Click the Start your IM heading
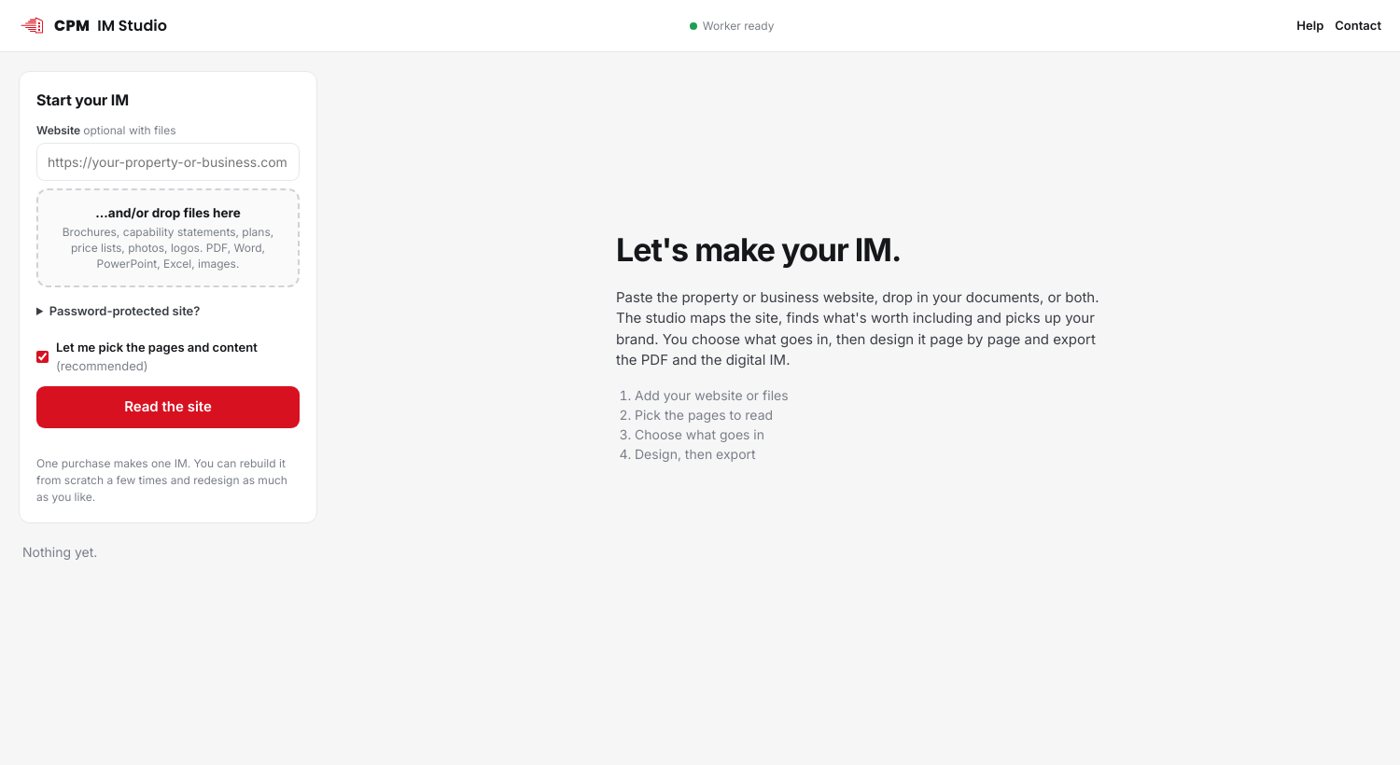This screenshot has width=1400, height=765. point(83,100)
